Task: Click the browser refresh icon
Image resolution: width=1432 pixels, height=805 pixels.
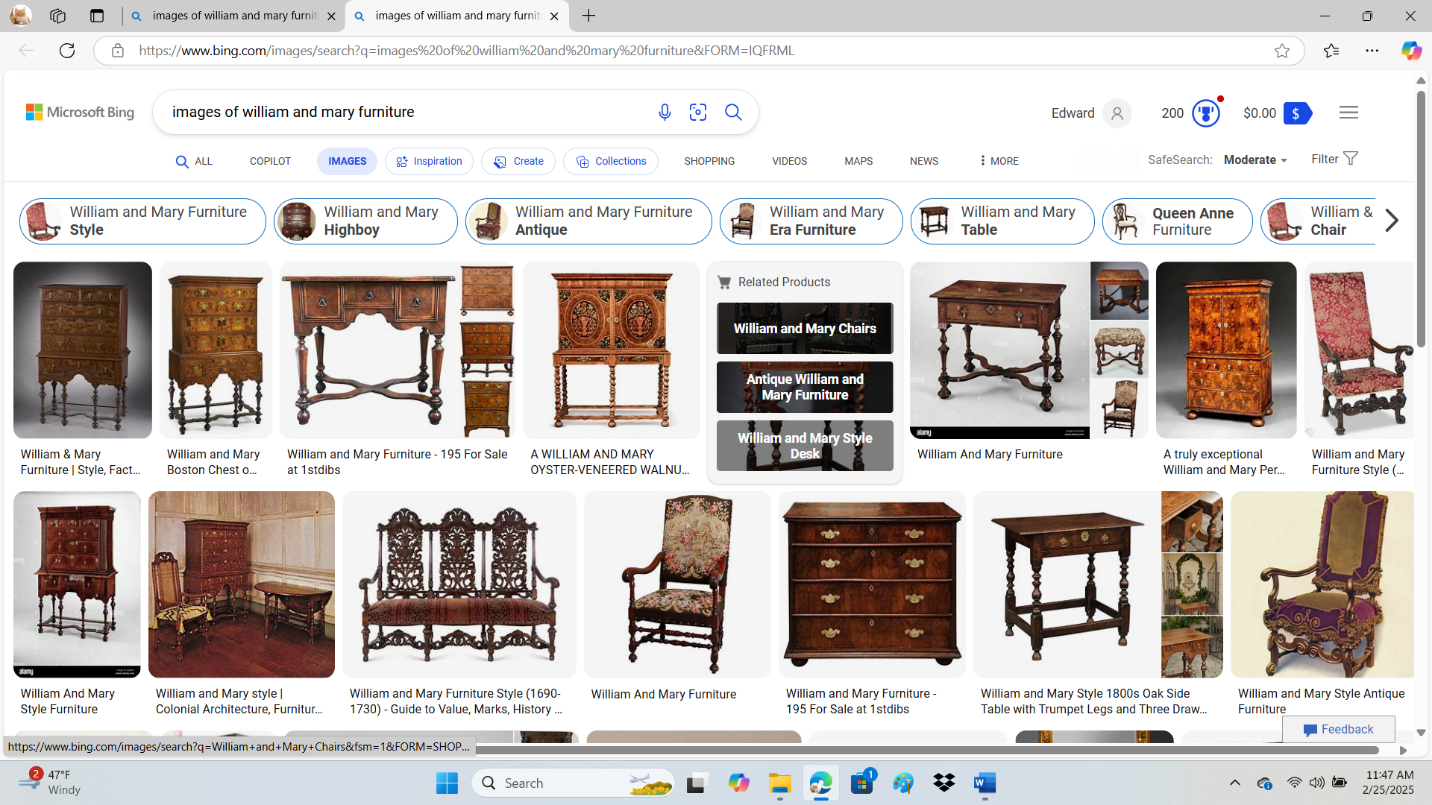Action: (67, 51)
